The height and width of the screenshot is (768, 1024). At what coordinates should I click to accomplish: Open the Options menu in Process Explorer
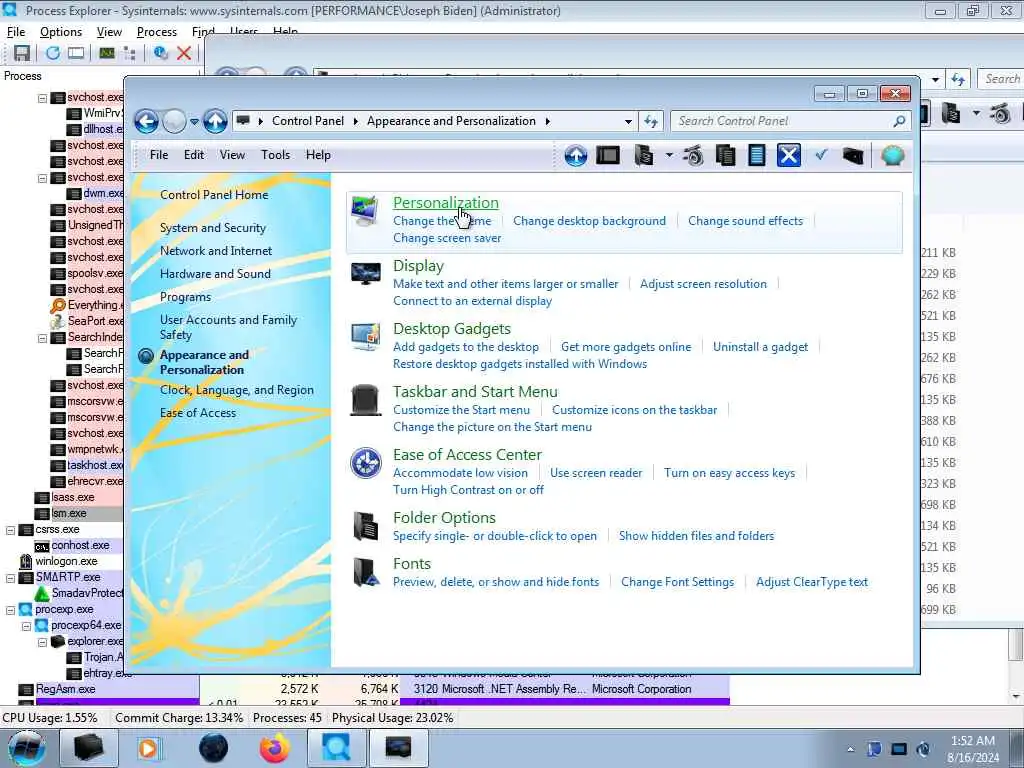(x=61, y=32)
